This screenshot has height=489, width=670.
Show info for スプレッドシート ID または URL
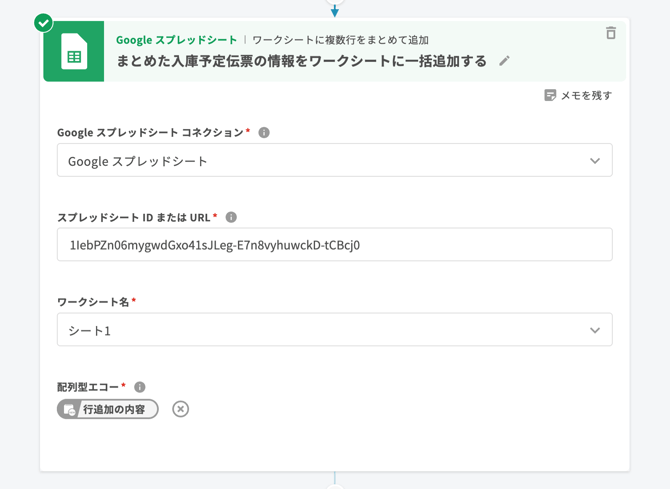231,217
